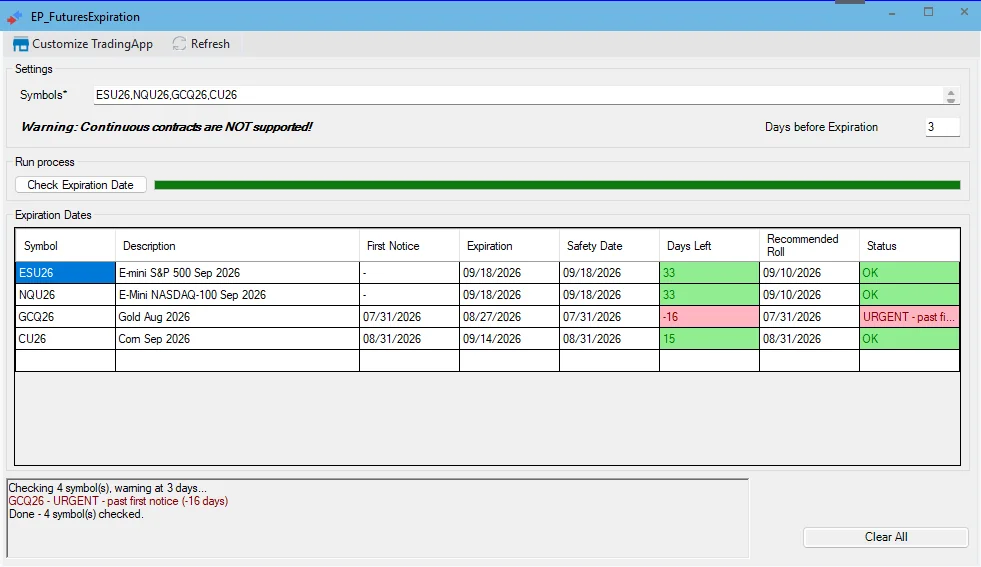Click the Symbols field spinner arrows
Viewport: 981px width, 567px height.
coord(951,96)
